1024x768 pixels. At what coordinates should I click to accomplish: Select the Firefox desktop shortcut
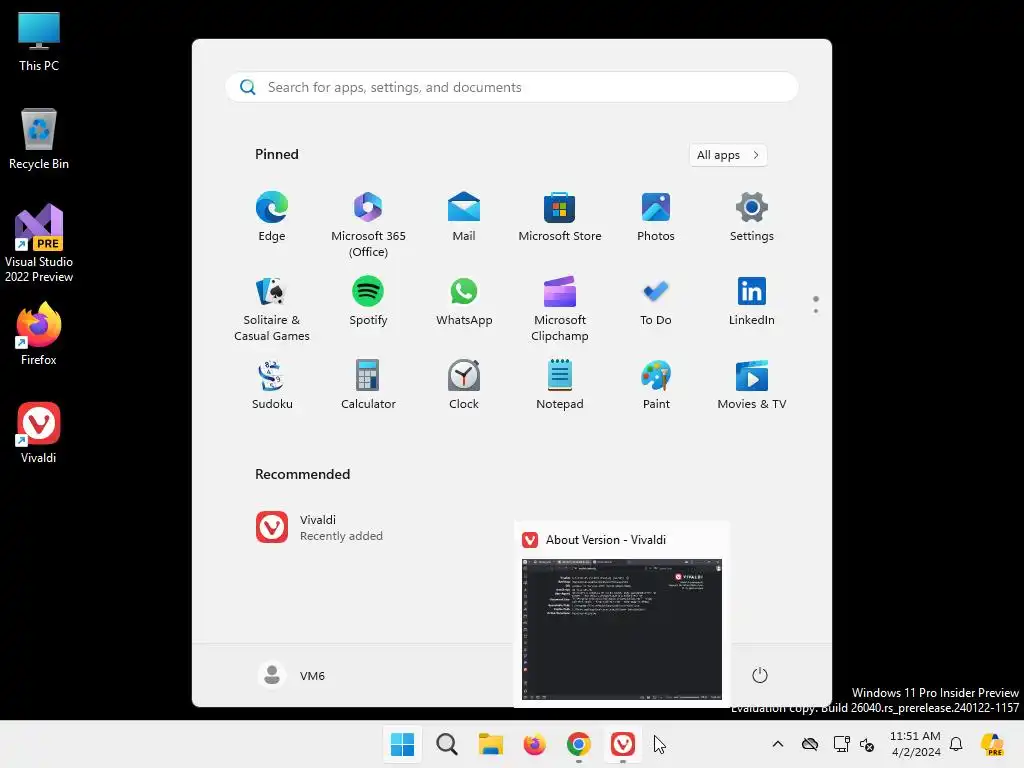pos(39,334)
